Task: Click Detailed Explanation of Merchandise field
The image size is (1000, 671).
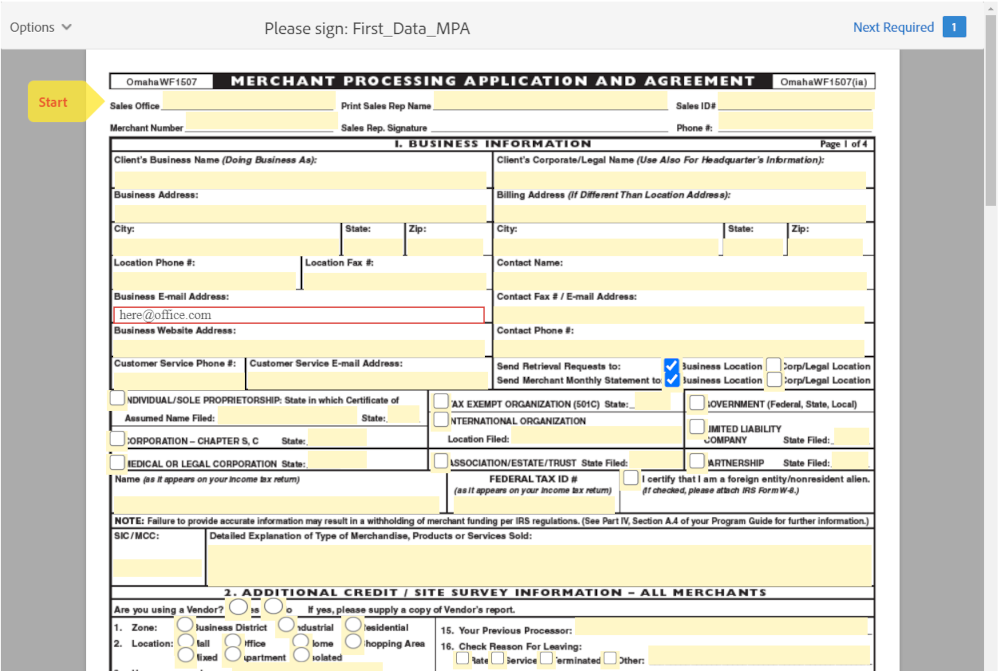Action: pos(540,565)
